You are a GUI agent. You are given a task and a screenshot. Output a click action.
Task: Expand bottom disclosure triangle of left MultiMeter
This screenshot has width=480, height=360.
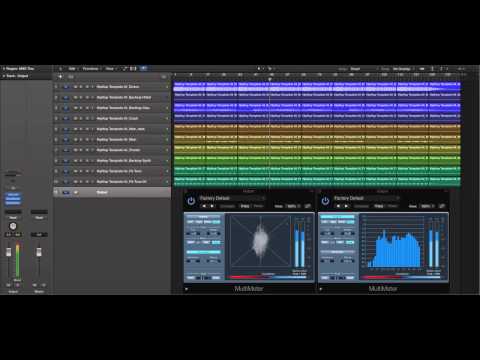(187, 289)
